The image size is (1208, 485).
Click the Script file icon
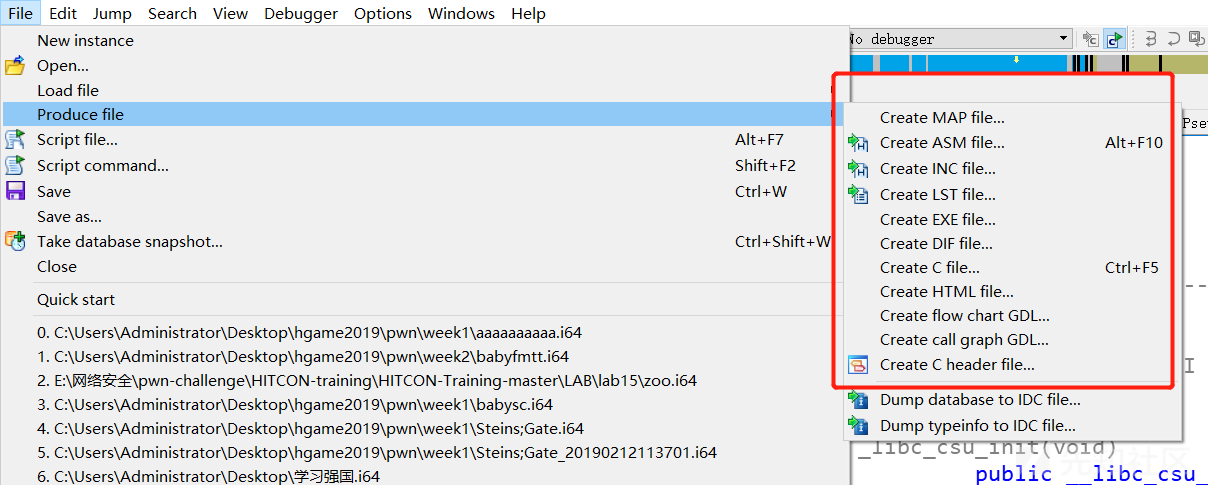[x=15, y=140]
